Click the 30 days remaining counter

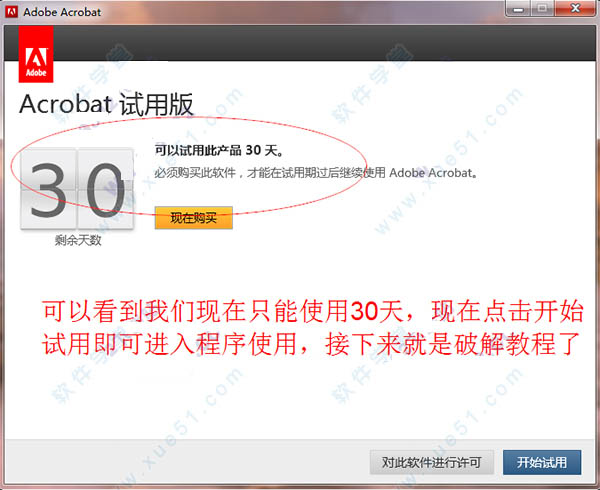pos(77,189)
